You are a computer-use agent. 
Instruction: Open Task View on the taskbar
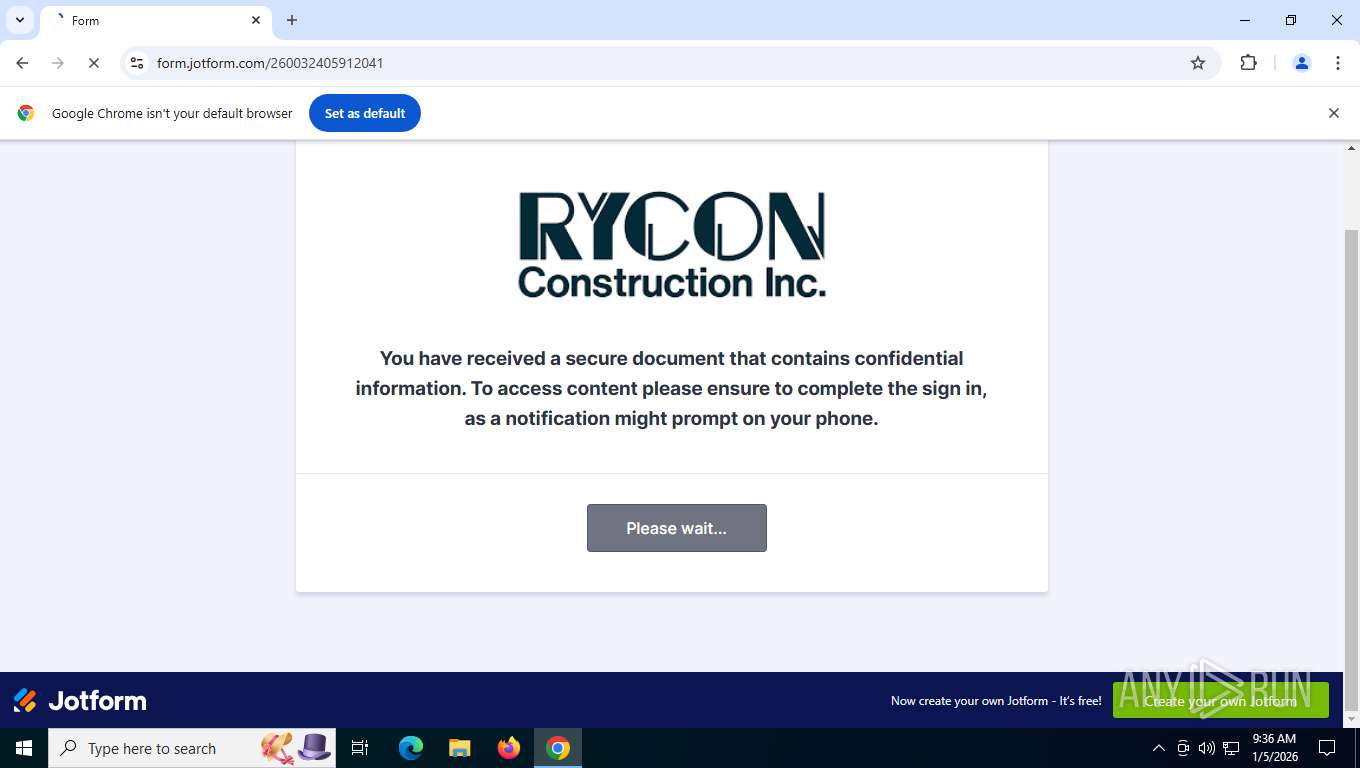(x=360, y=748)
